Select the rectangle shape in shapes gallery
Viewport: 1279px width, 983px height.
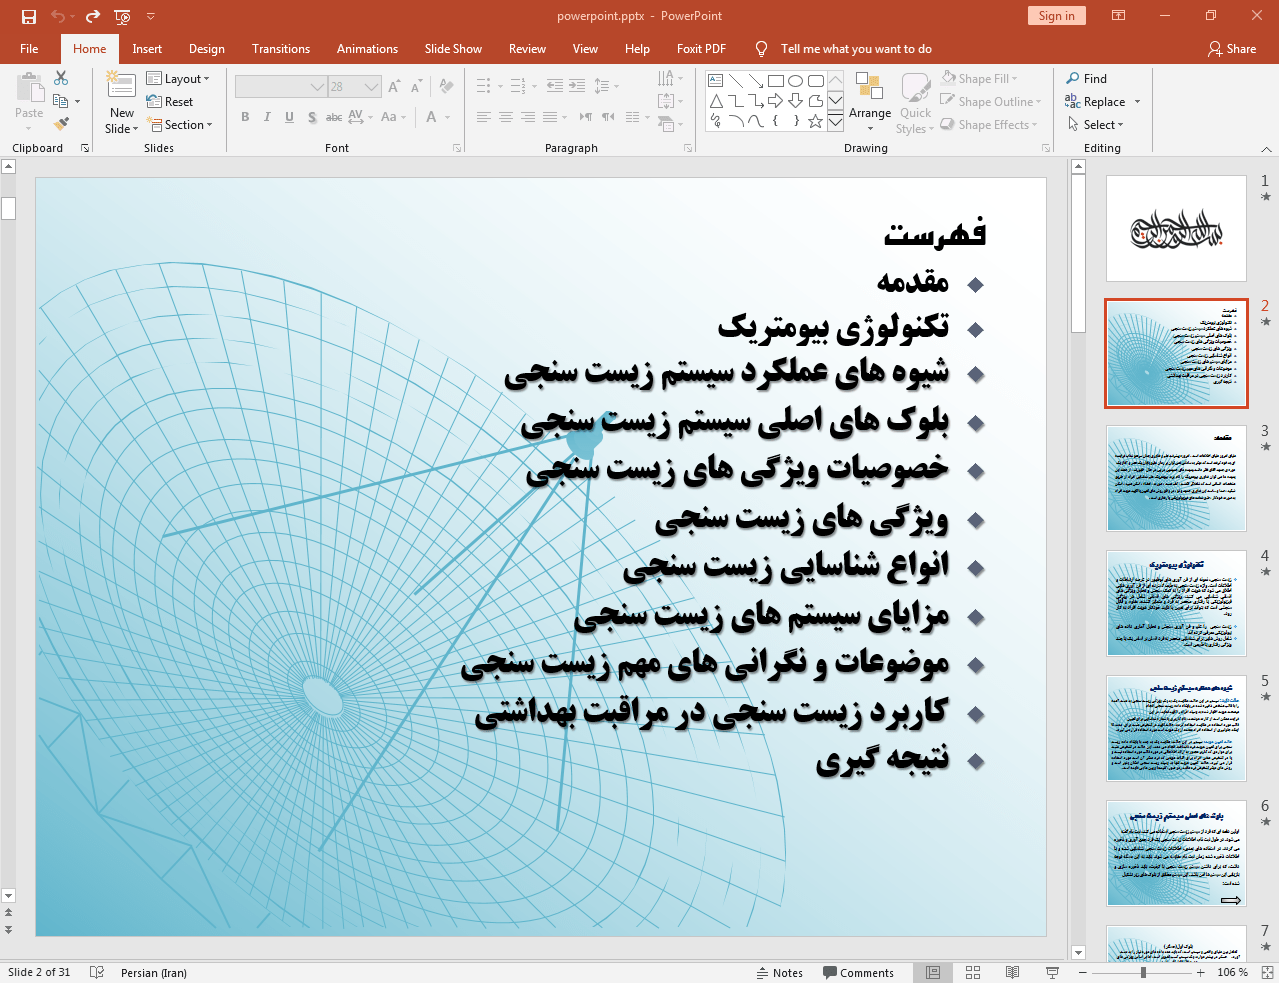pos(775,81)
